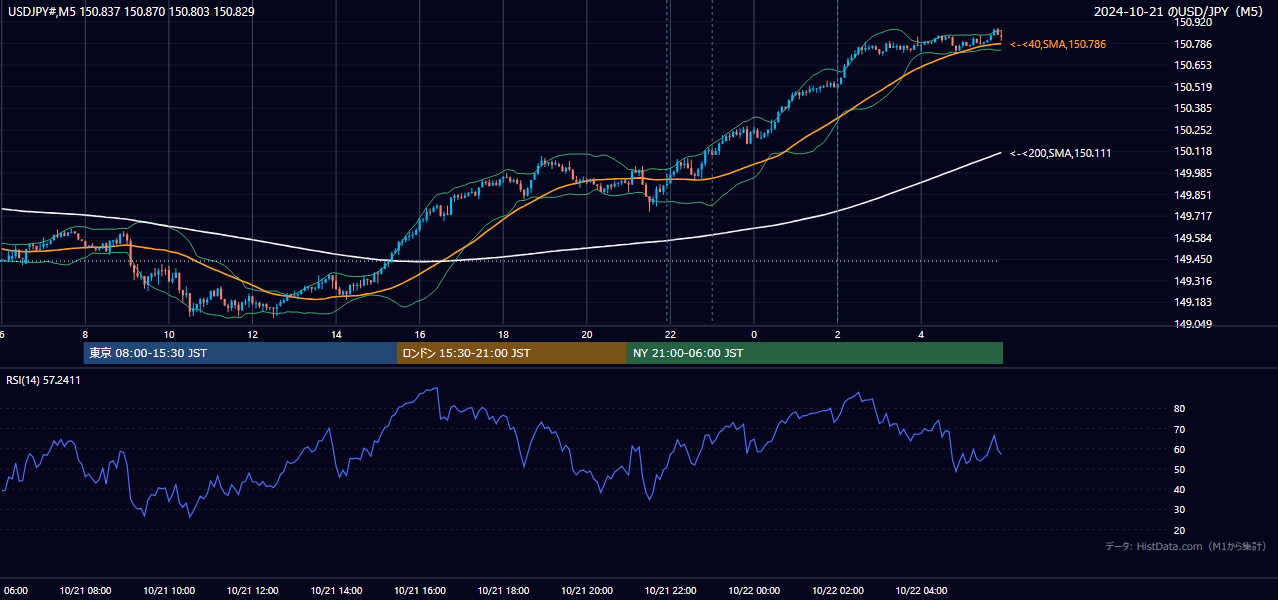This screenshot has width=1278, height=600.
Task: Click the 149.183 price axis label
Action: (x=1194, y=303)
